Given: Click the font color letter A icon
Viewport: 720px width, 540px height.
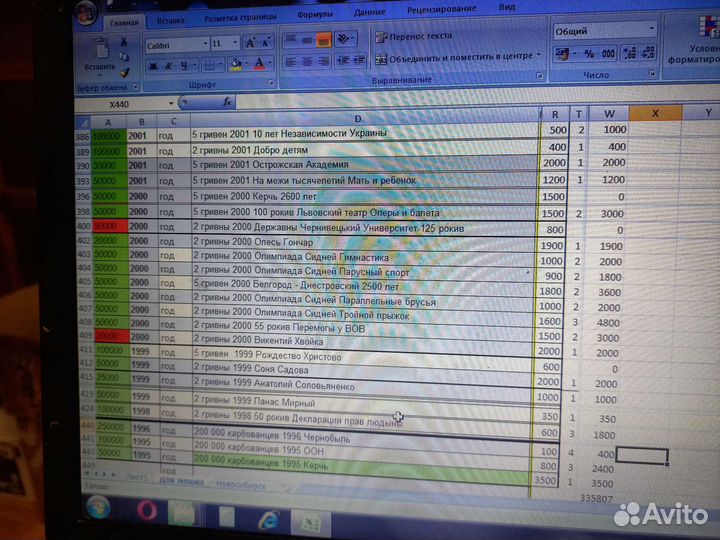Looking at the screenshot, I should (259, 65).
